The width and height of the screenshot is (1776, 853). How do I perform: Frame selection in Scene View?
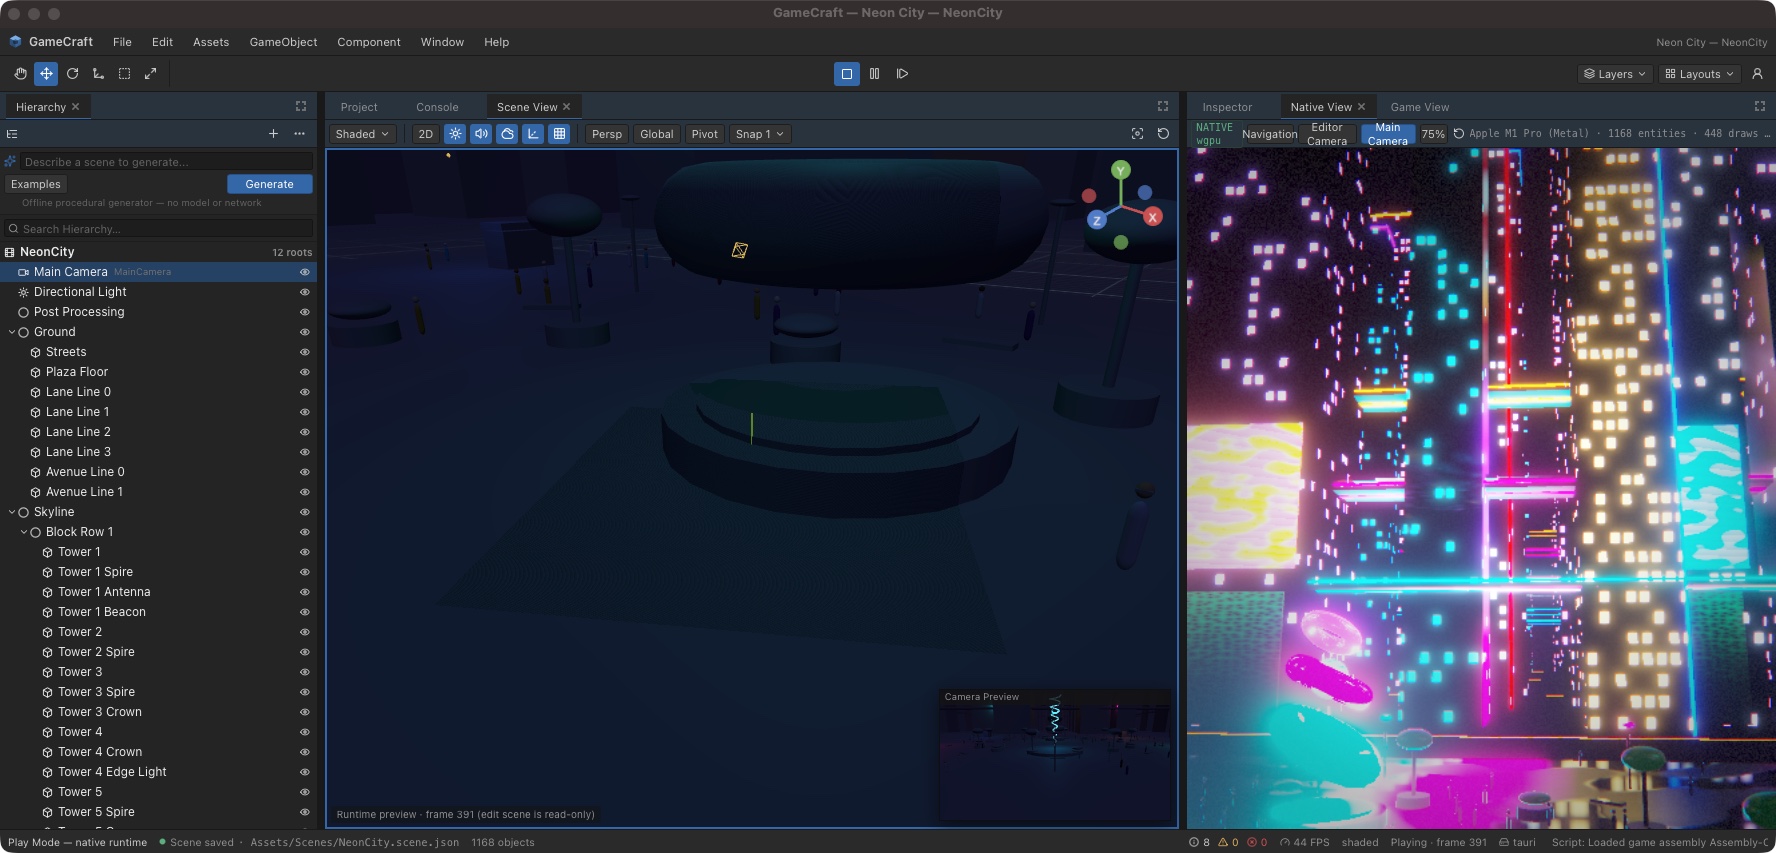[x=1137, y=134]
